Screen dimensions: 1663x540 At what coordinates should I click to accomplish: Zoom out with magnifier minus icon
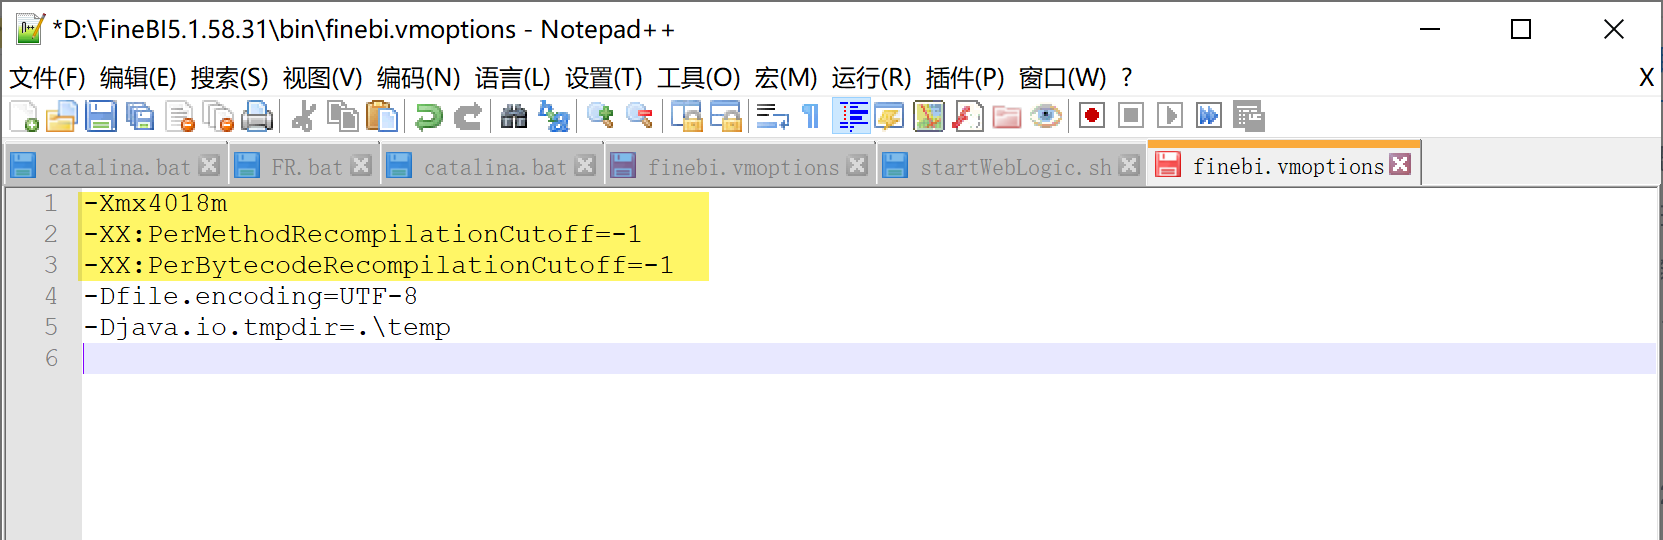(x=639, y=117)
